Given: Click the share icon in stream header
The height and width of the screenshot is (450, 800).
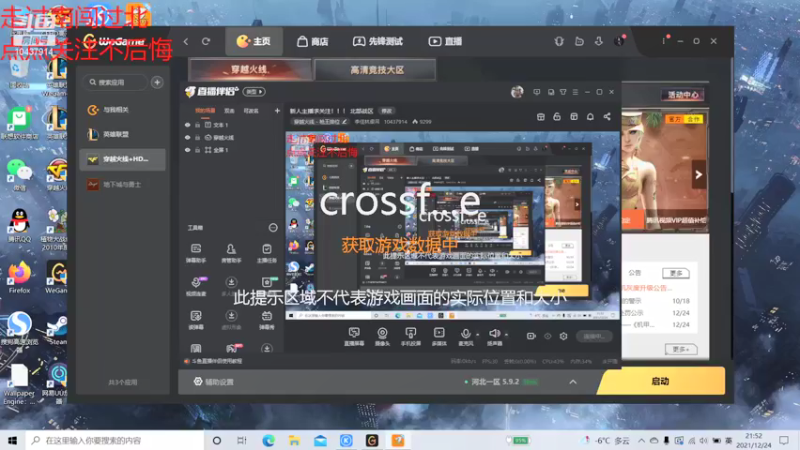Looking at the screenshot, I should pyautogui.click(x=607, y=117).
